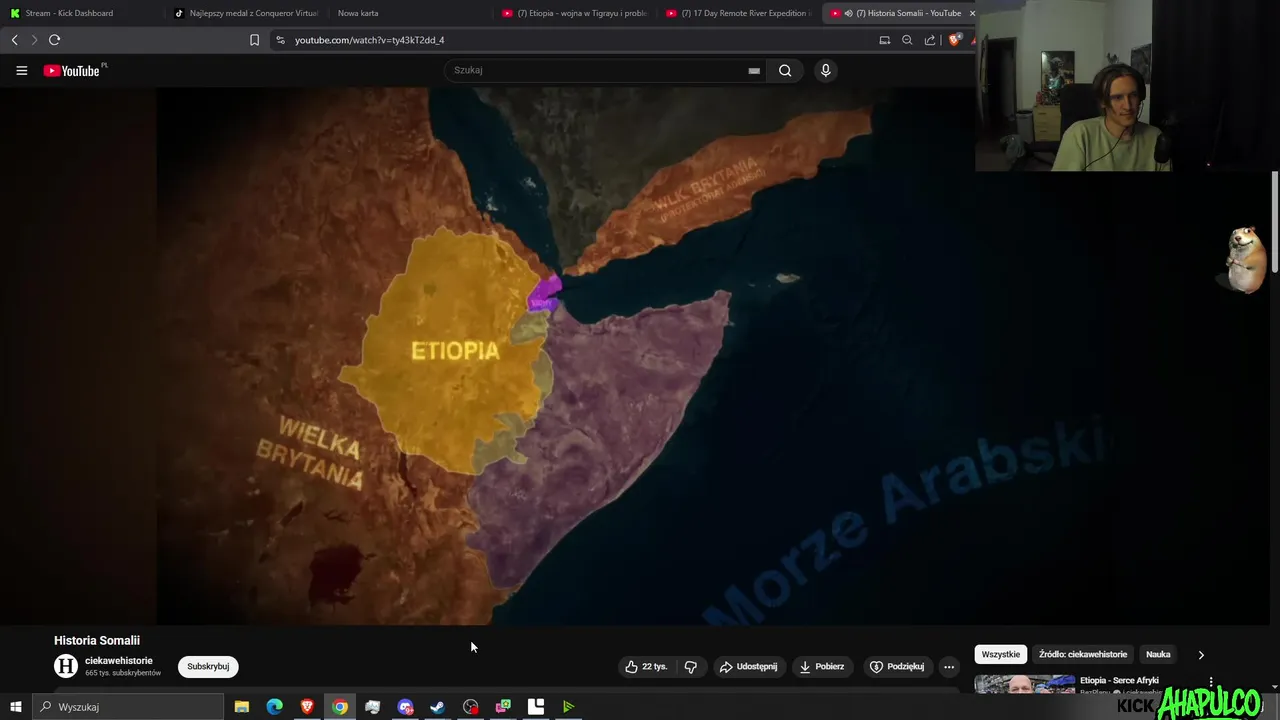The height and width of the screenshot is (720, 1280).
Task: Mute the Historia Somalii tab audio icon
Action: click(x=848, y=13)
